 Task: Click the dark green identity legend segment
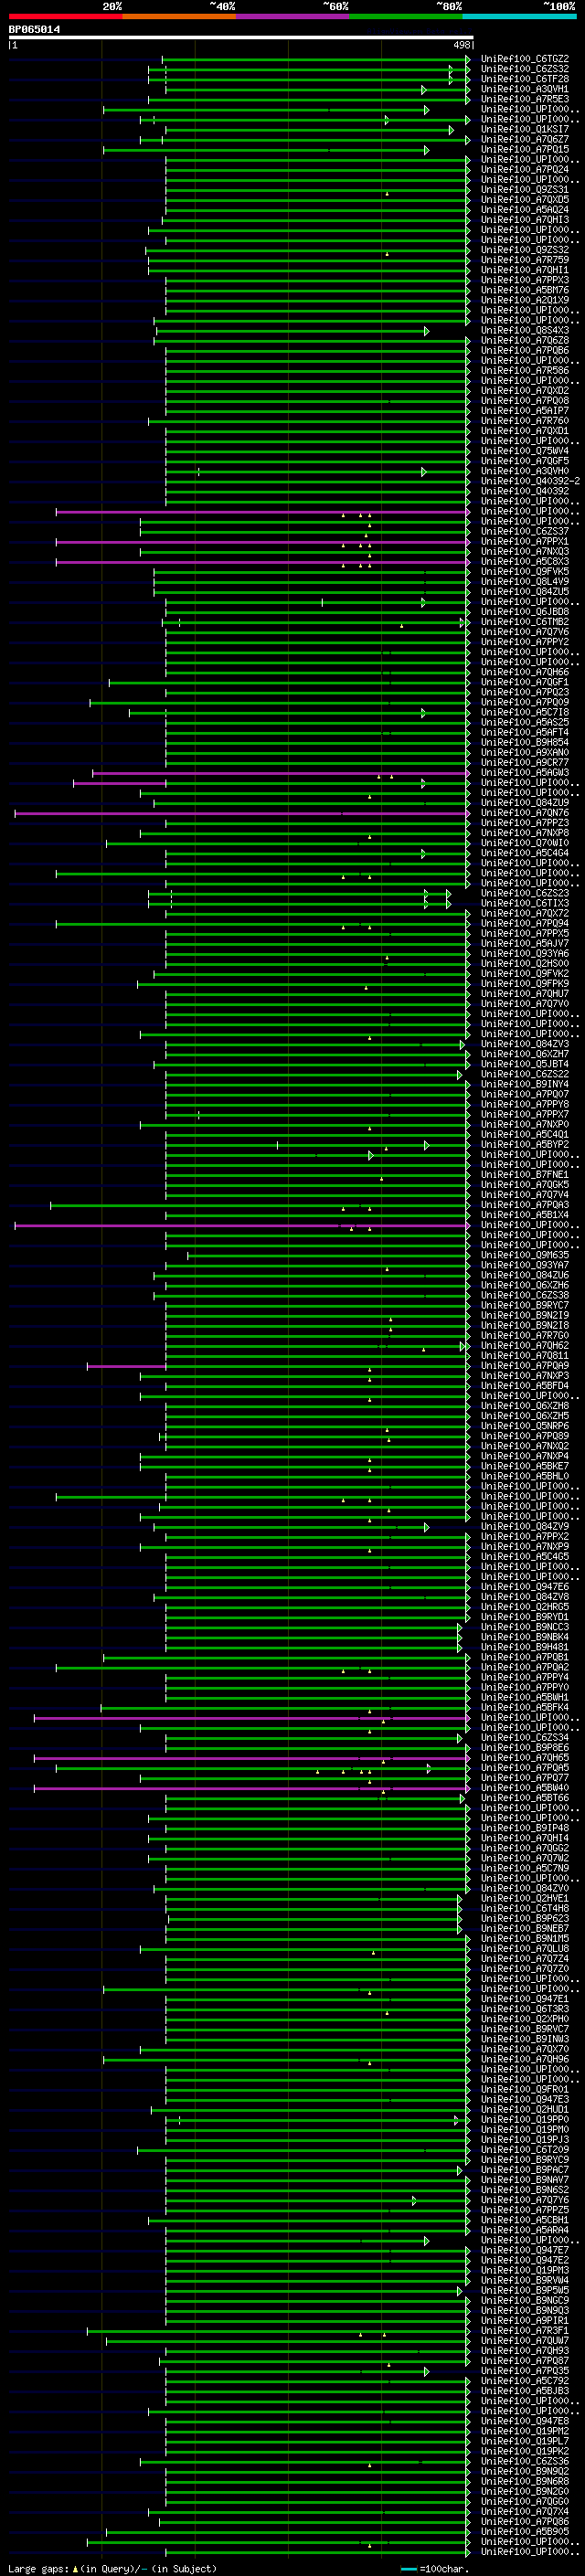[406, 17]
